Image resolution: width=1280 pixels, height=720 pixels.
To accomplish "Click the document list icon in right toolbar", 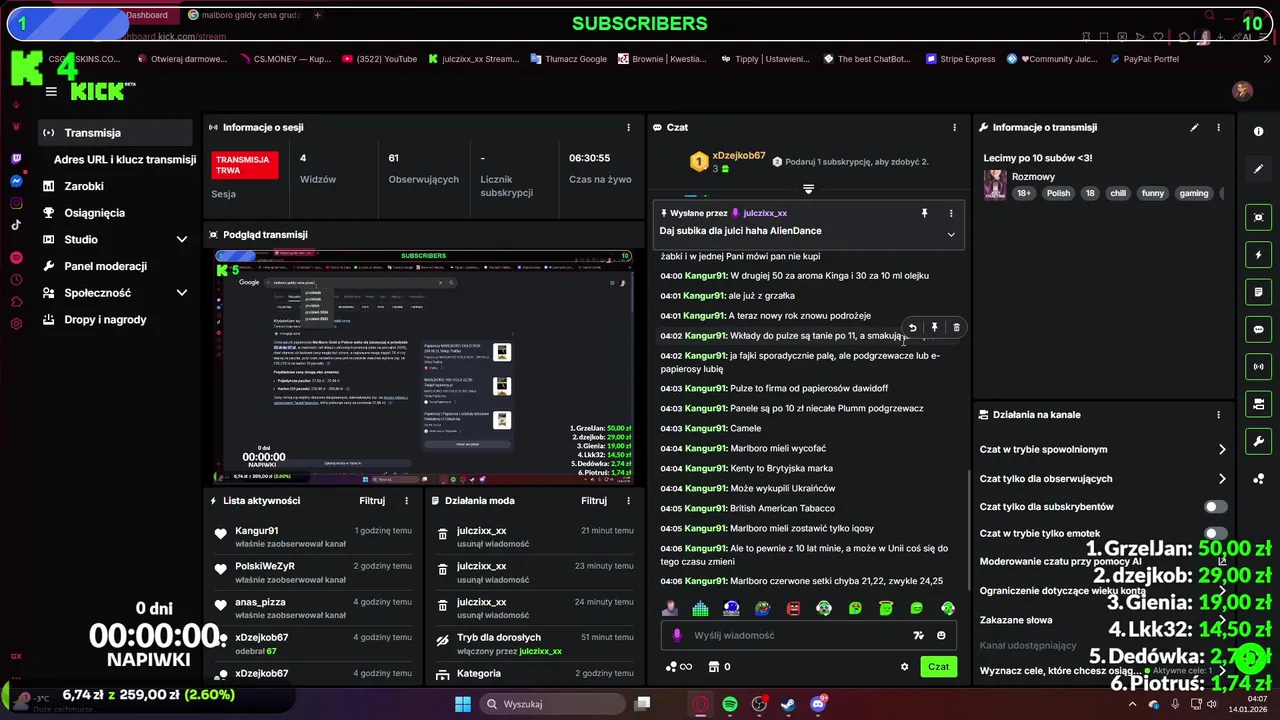I will 1258,292.
